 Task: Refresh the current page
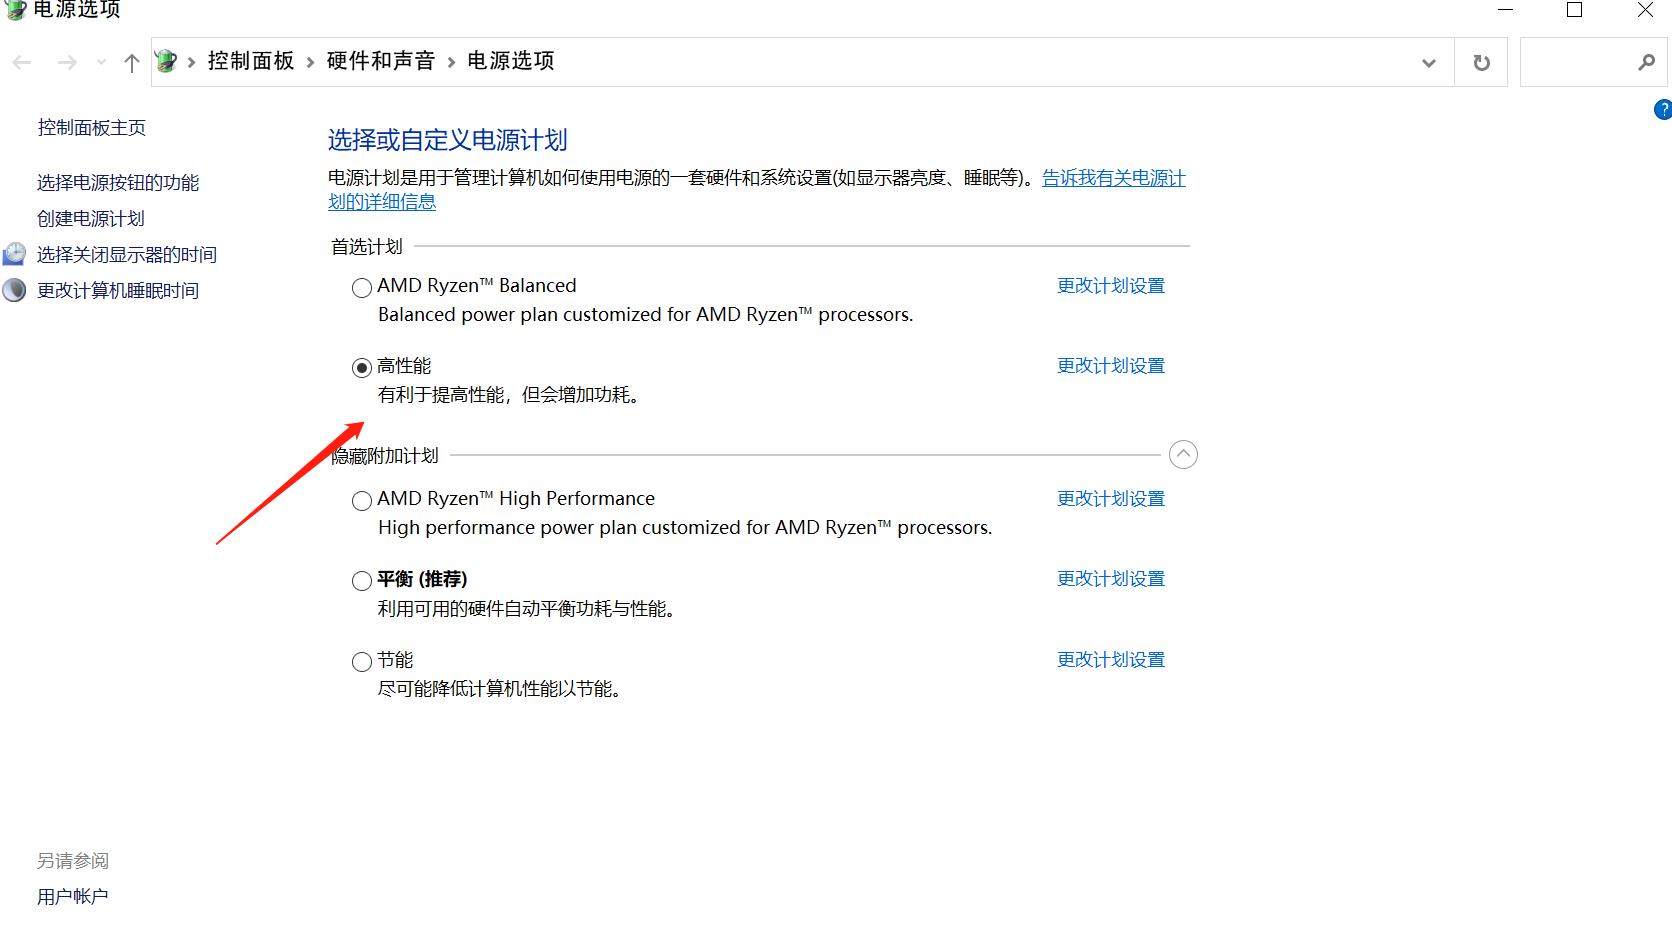(1480, 62)
